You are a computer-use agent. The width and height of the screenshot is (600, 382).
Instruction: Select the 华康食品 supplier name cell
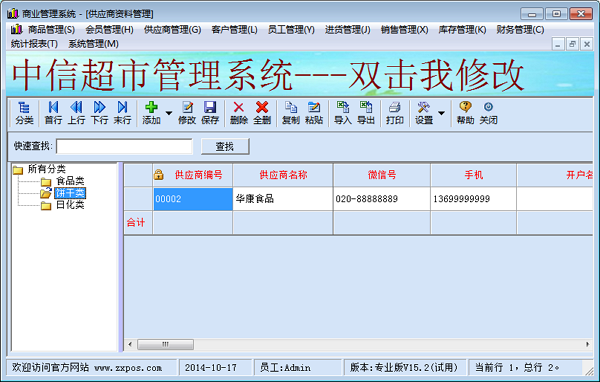(x=283, y=199)
